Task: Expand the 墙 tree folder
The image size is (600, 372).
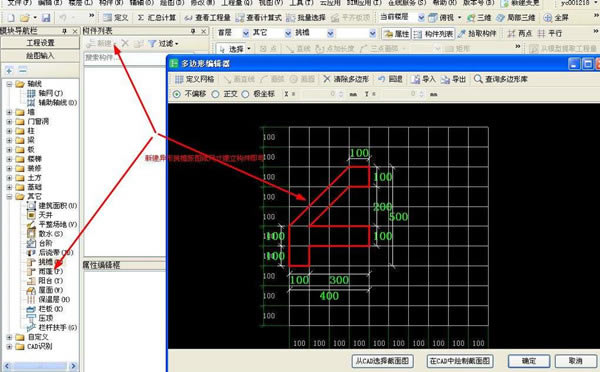Action: [x=9, y=112]
